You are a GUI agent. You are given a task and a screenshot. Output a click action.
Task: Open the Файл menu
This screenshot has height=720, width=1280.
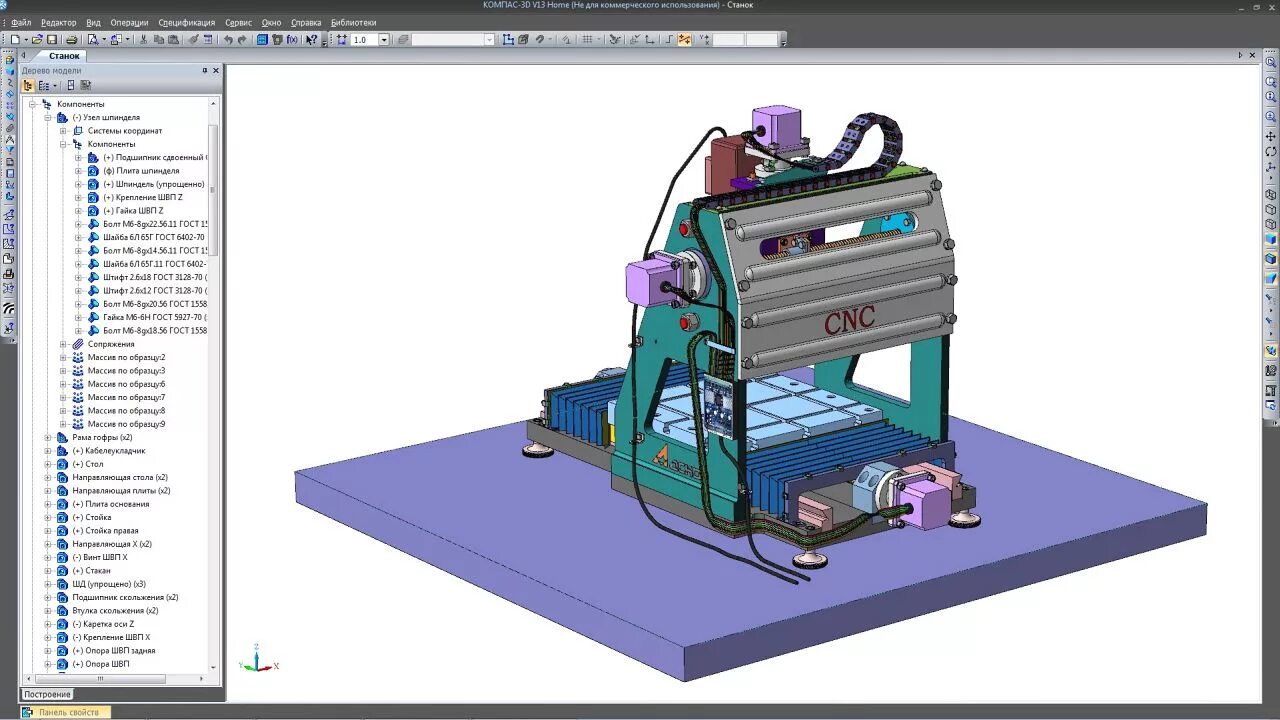pos(21,22)
